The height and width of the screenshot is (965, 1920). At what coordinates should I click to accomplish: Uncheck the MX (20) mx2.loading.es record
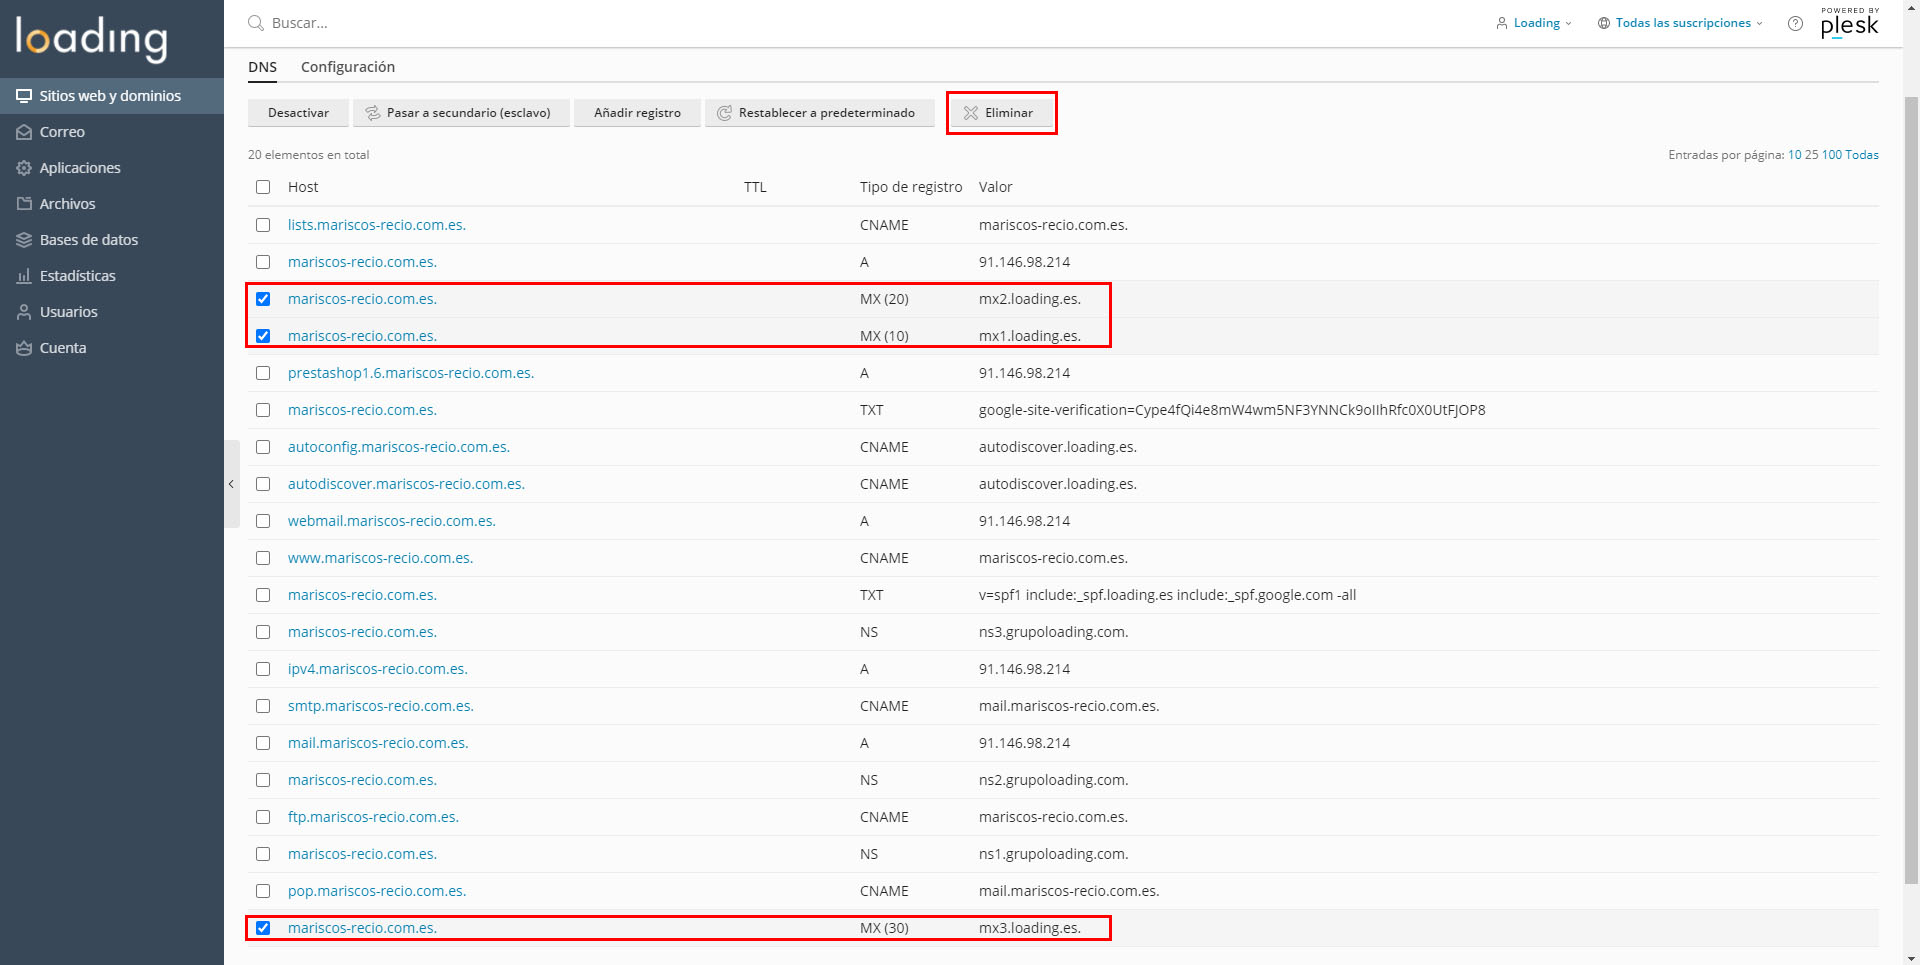(x=263, y=299)
